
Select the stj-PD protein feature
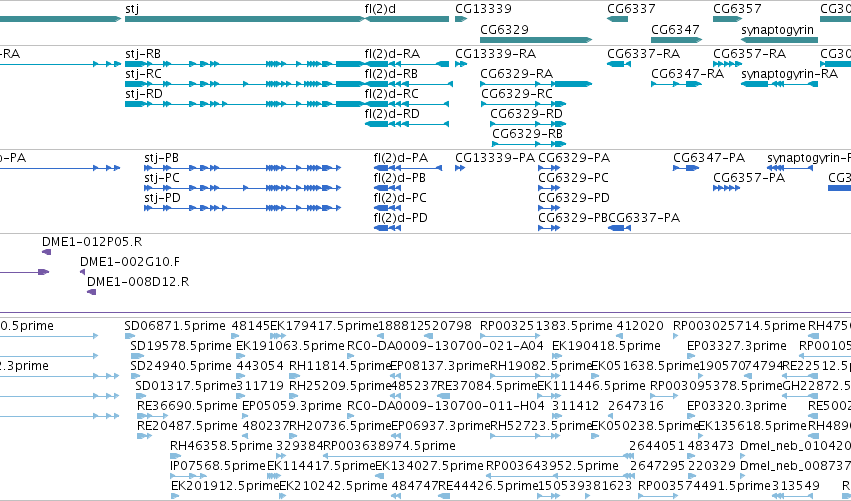tap(243, 208)
